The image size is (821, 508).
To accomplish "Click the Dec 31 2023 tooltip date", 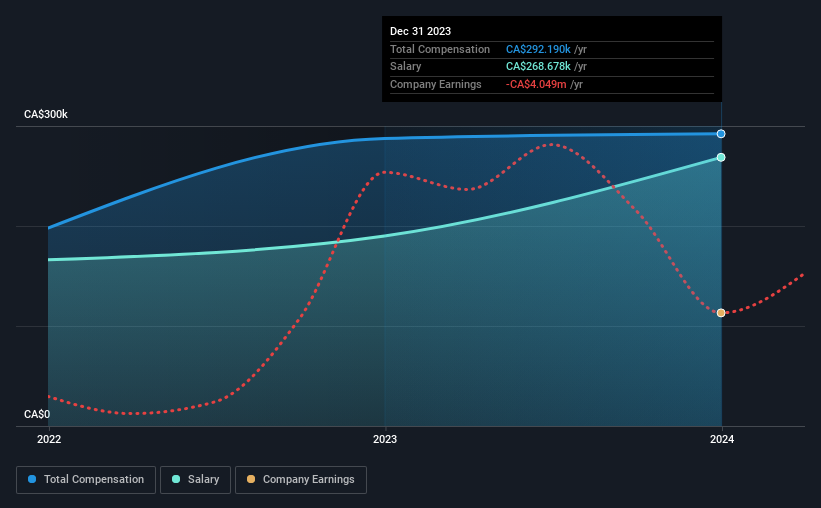I will coord(420,31).
